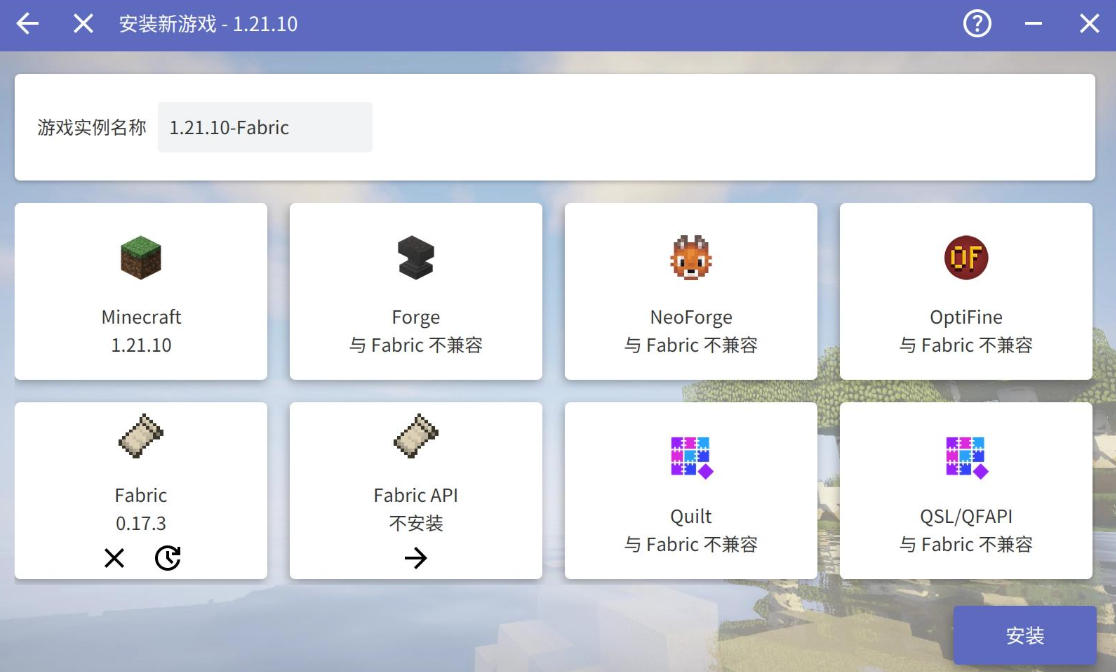
Task: Click the 安装 install button
Action: pyautogui.click(x=1025, y=635)
